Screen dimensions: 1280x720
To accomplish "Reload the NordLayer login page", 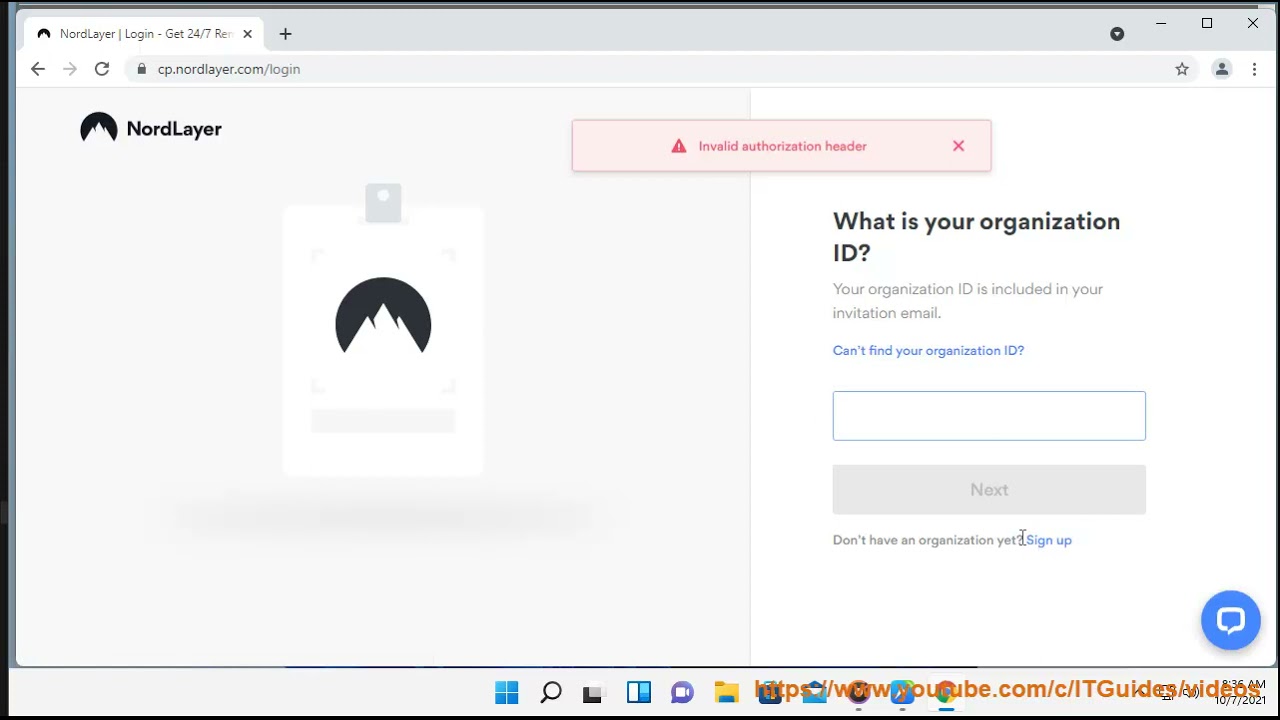I will click(102, 69).
